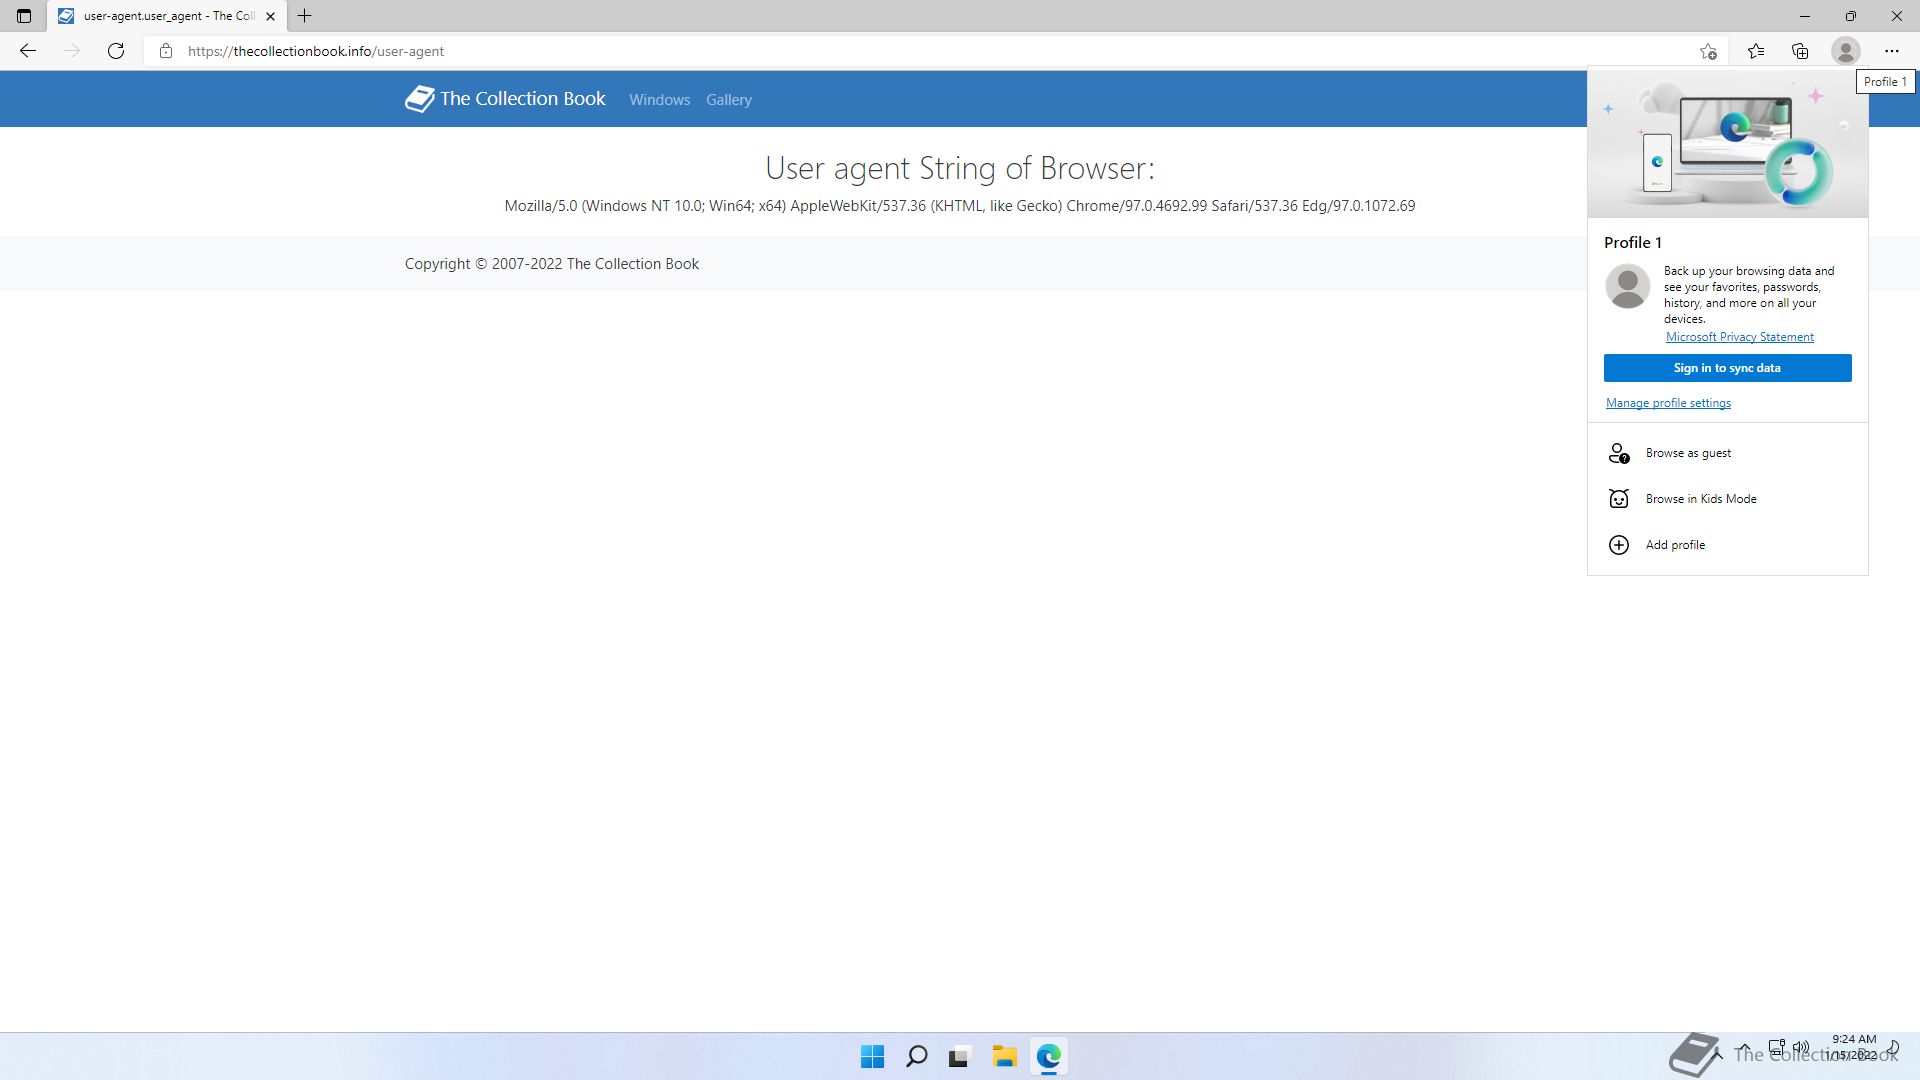Image resolution: width=1920 pixels, height=1080 pixels.
Task: Open the Favorites list
Action: [1755, 51]
